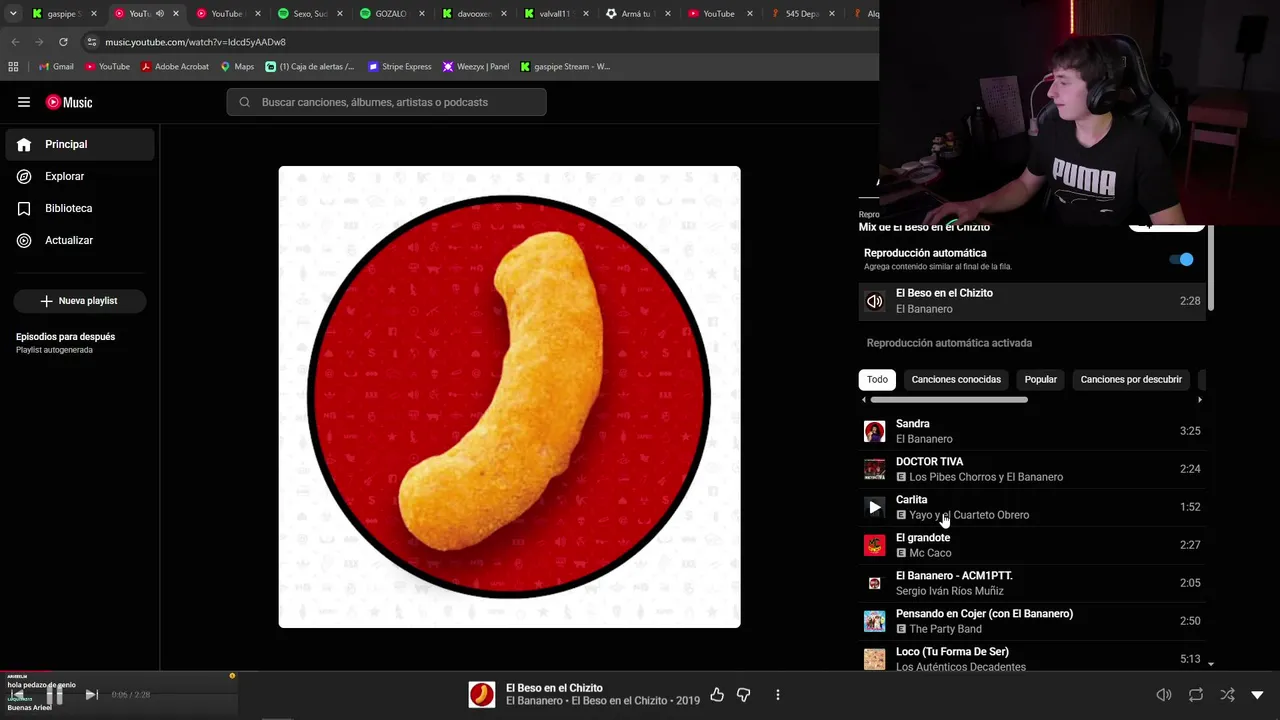
Task: Click the player bar album thumbnail
Action: pos(482,695)
